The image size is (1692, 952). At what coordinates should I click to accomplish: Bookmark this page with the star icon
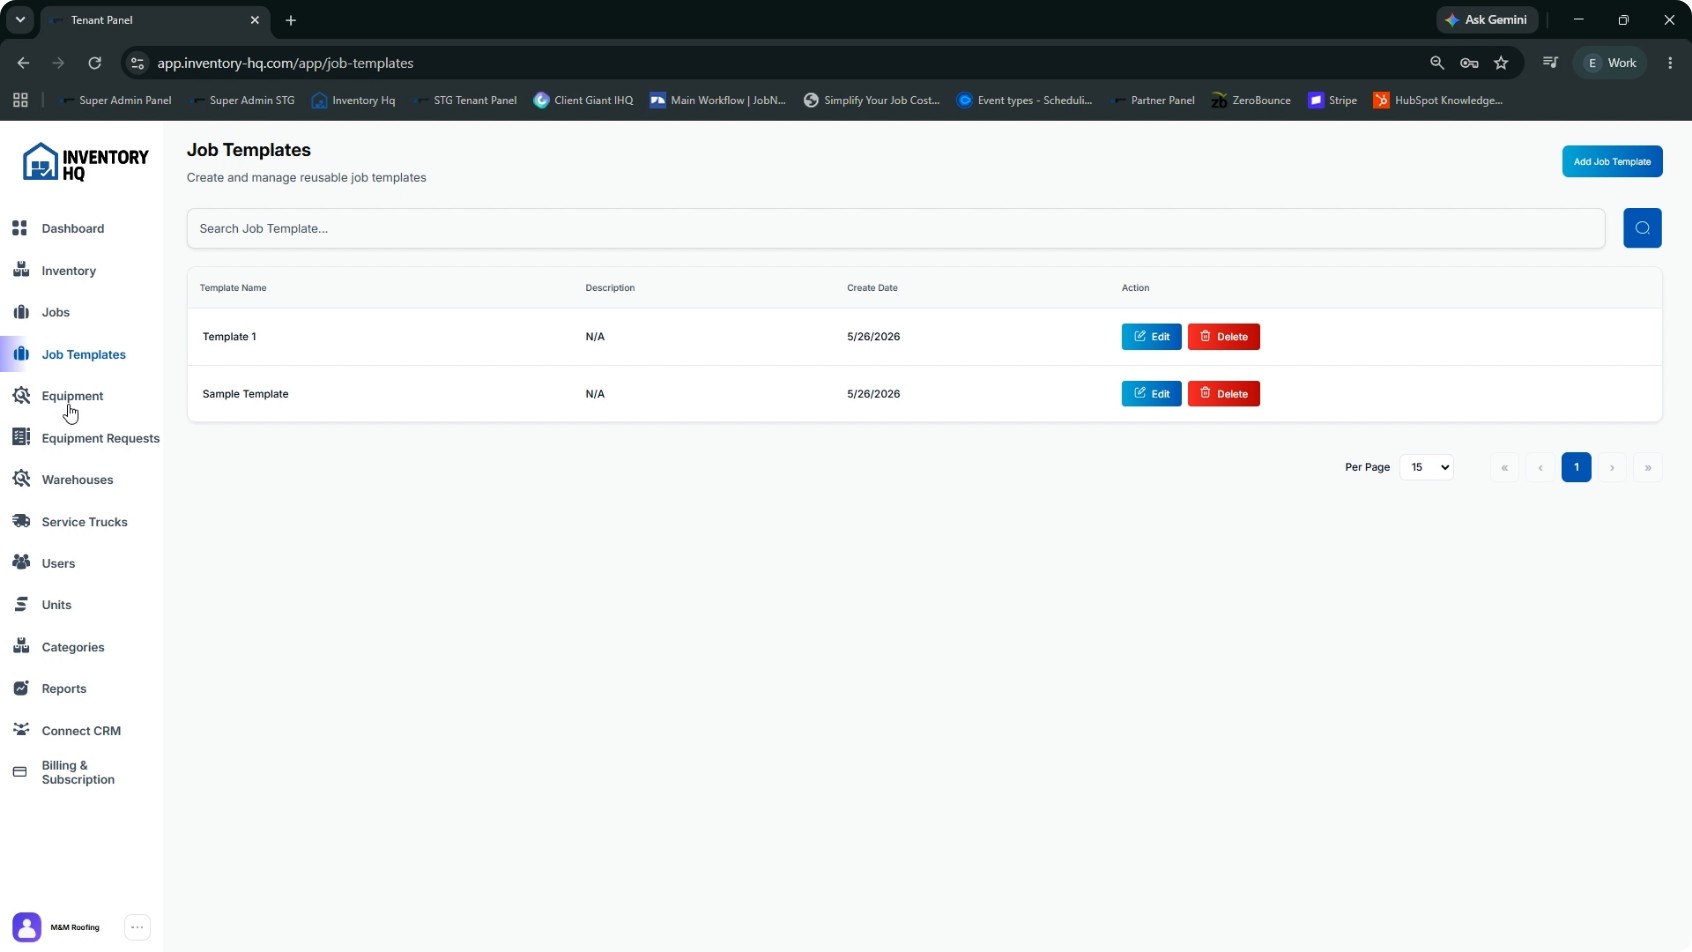click(x=1501, y=63)
